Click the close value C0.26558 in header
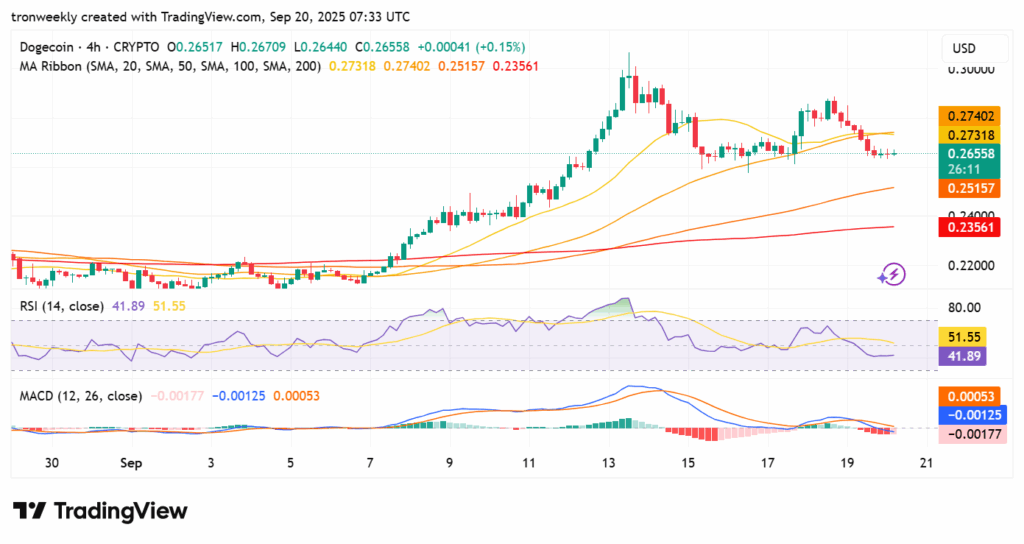 click(x=382, y=47)
